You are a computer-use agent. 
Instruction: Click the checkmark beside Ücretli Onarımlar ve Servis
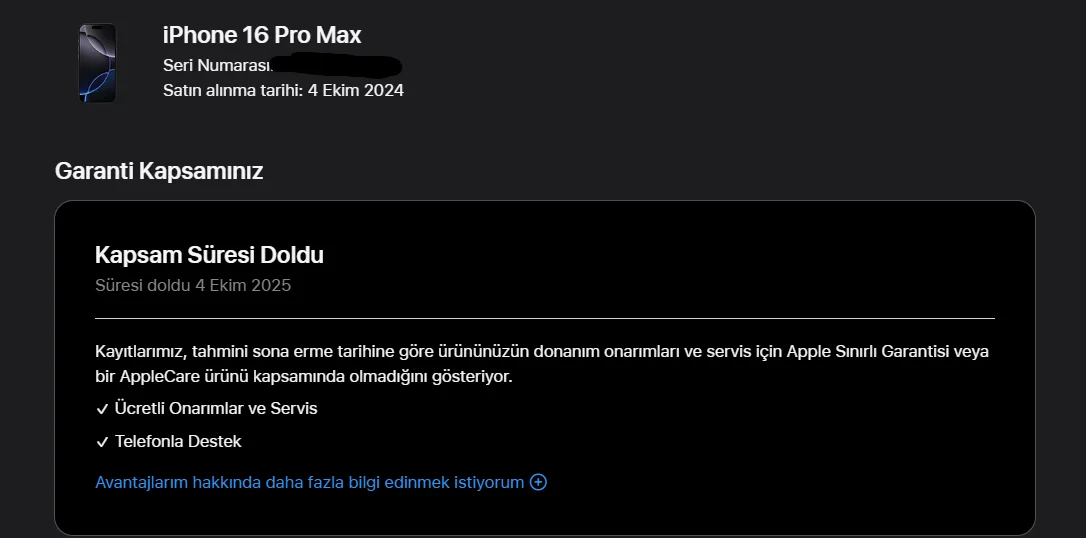102,409
